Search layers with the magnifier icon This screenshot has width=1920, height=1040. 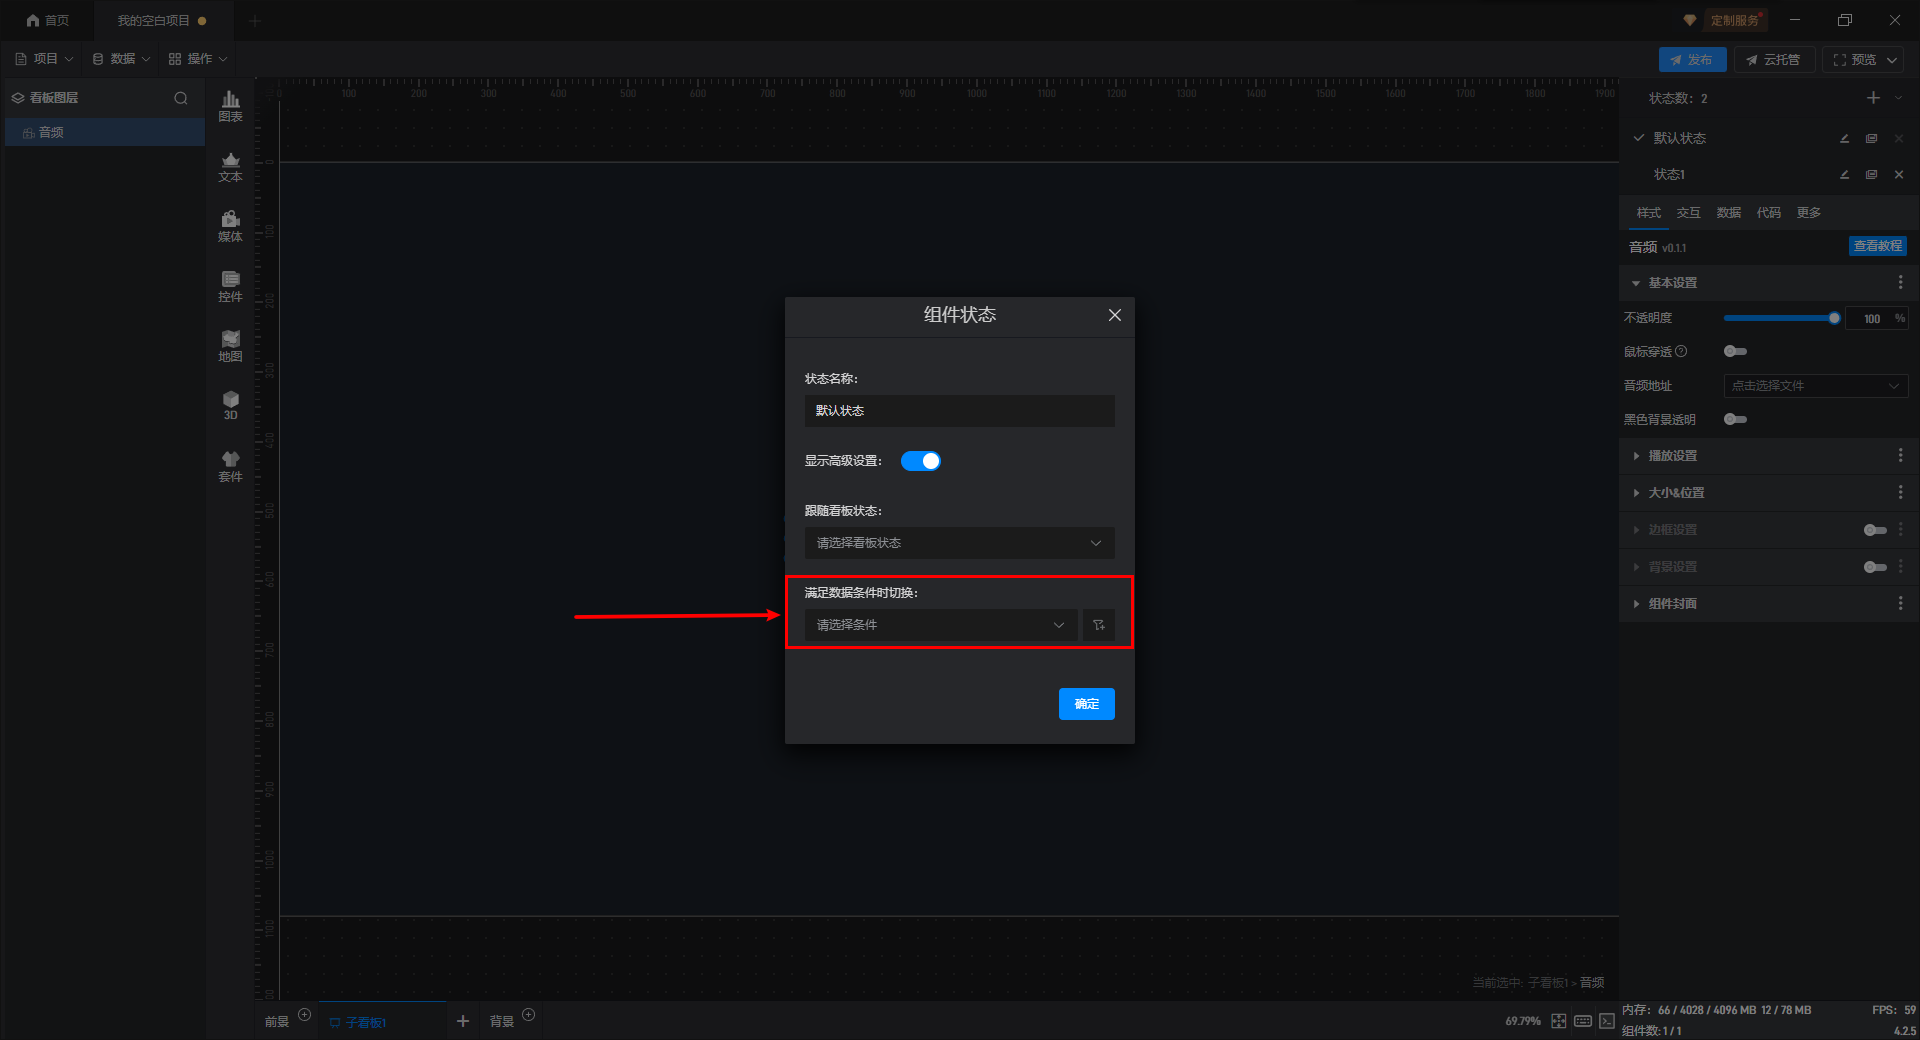[181, 98]
